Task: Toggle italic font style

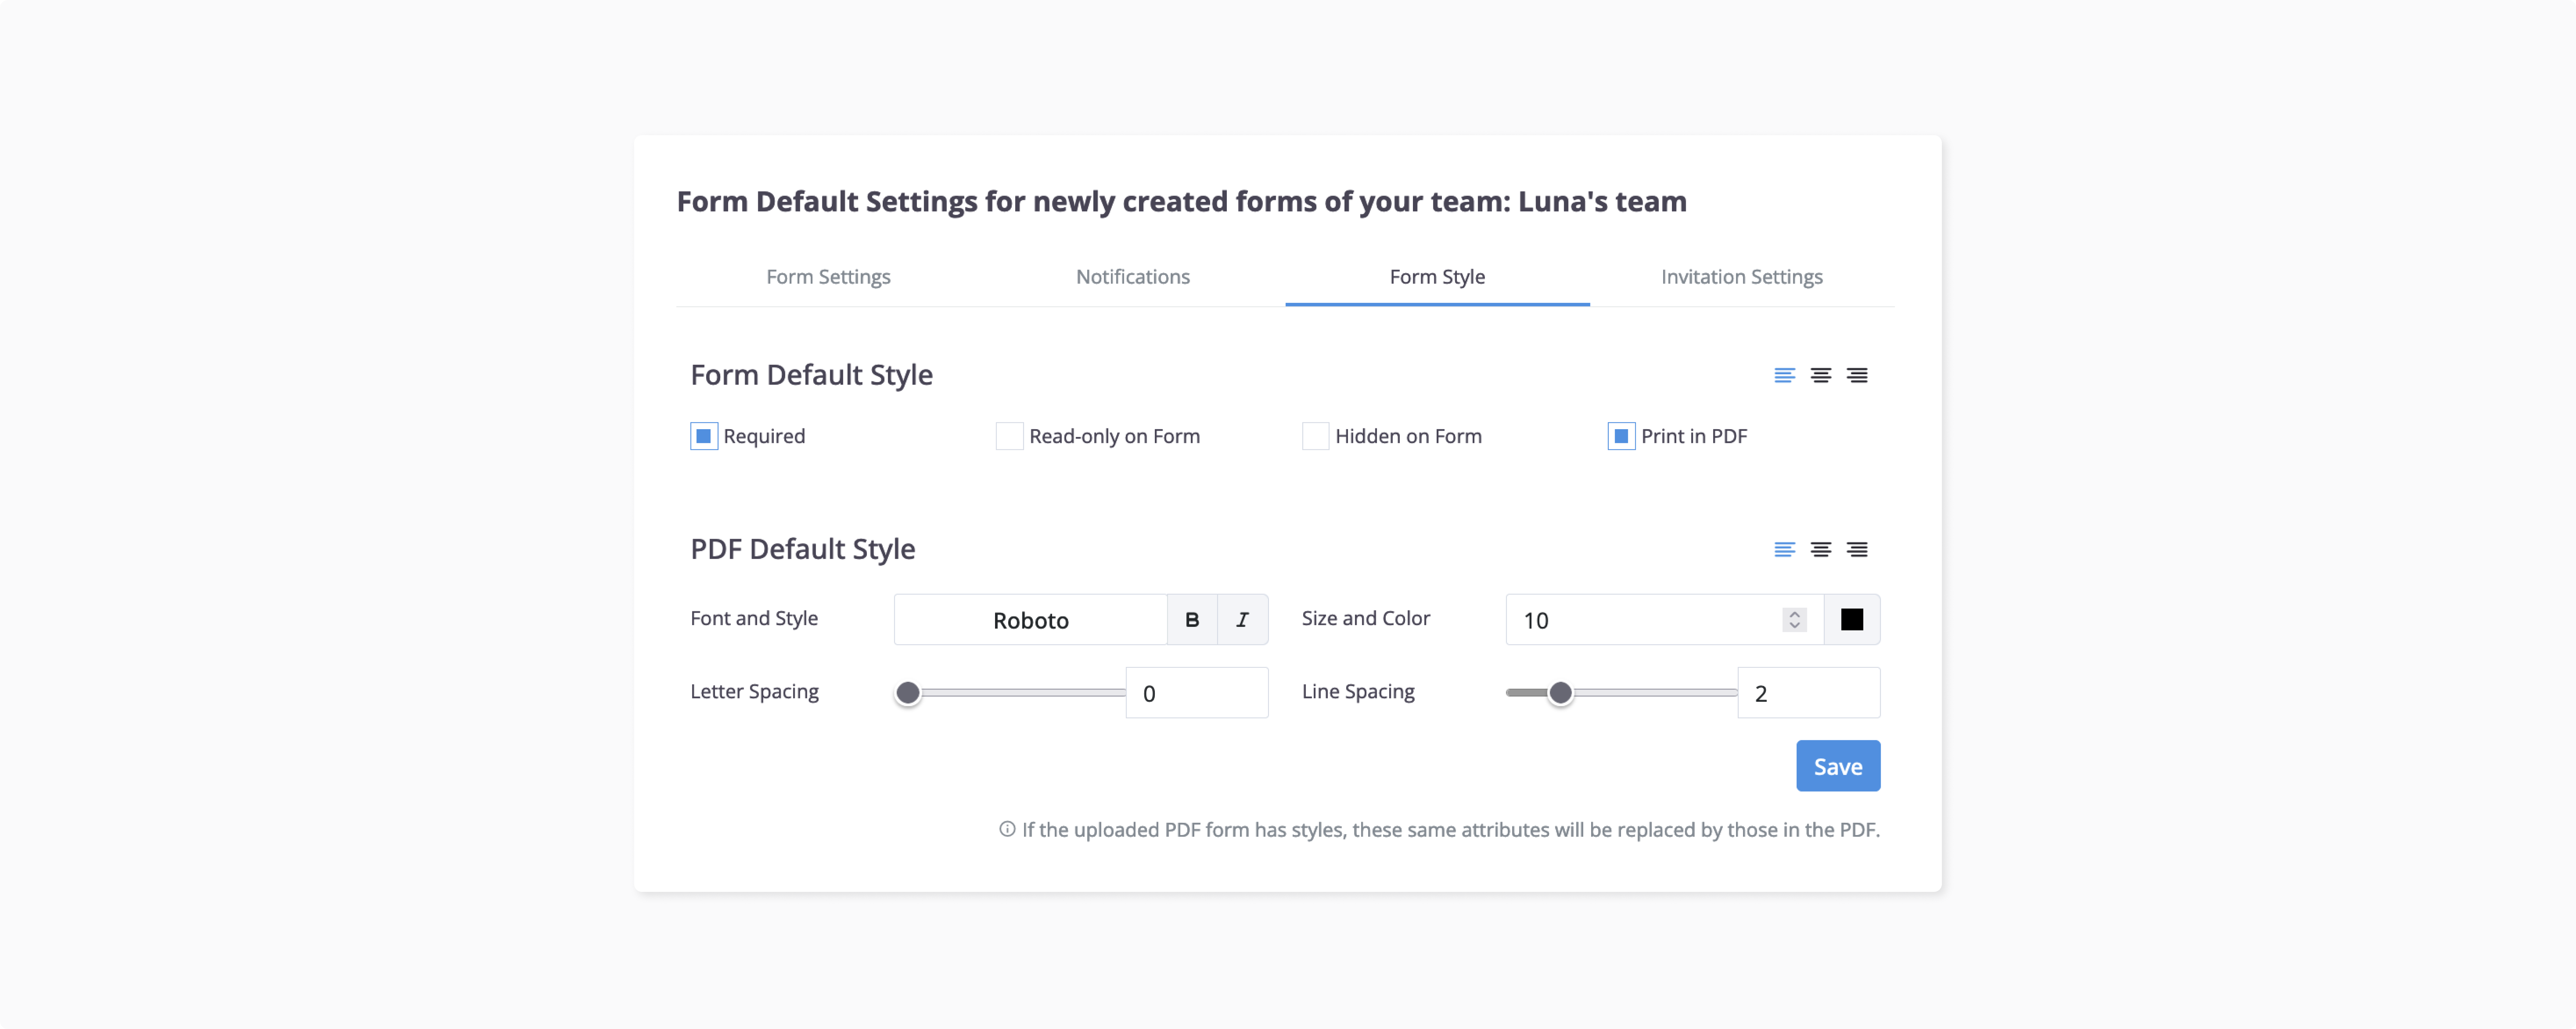Action: pos(1242,620)
